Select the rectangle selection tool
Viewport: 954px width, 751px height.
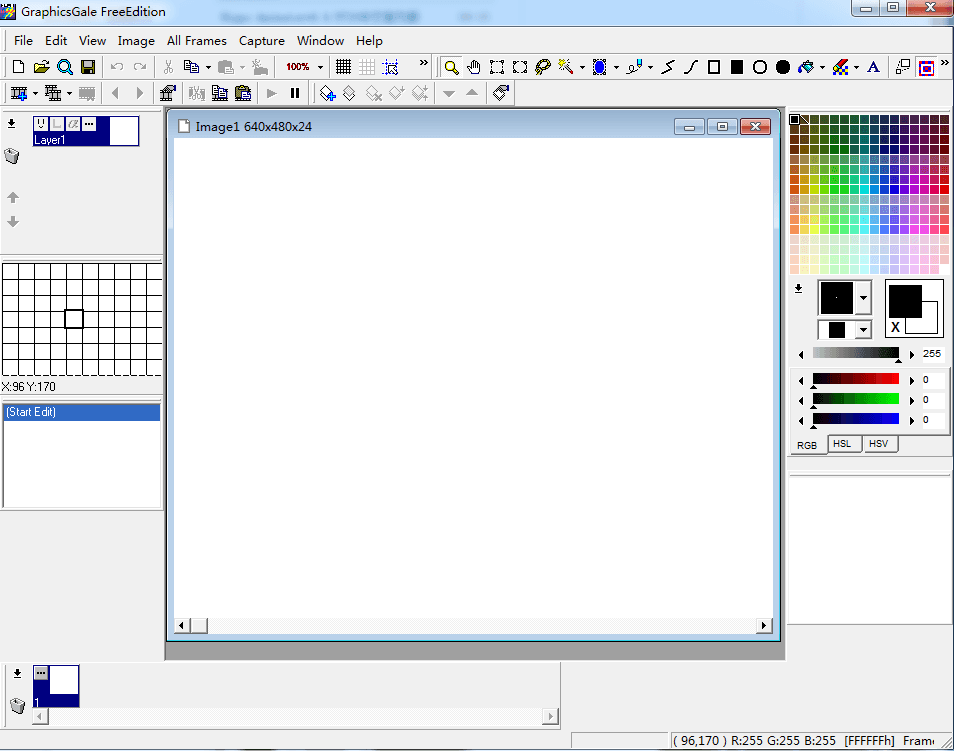point(497,67)
